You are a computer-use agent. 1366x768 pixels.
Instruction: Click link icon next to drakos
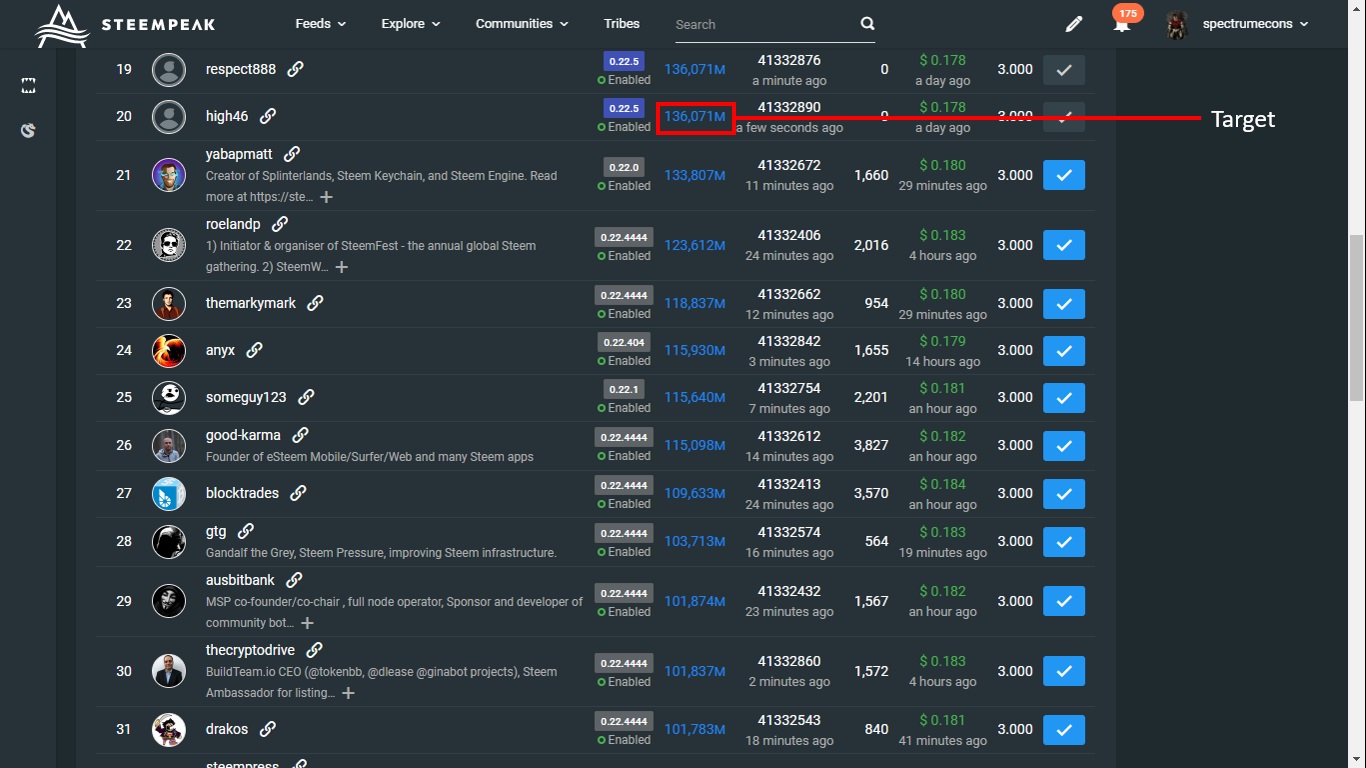[x=267, y=729]
